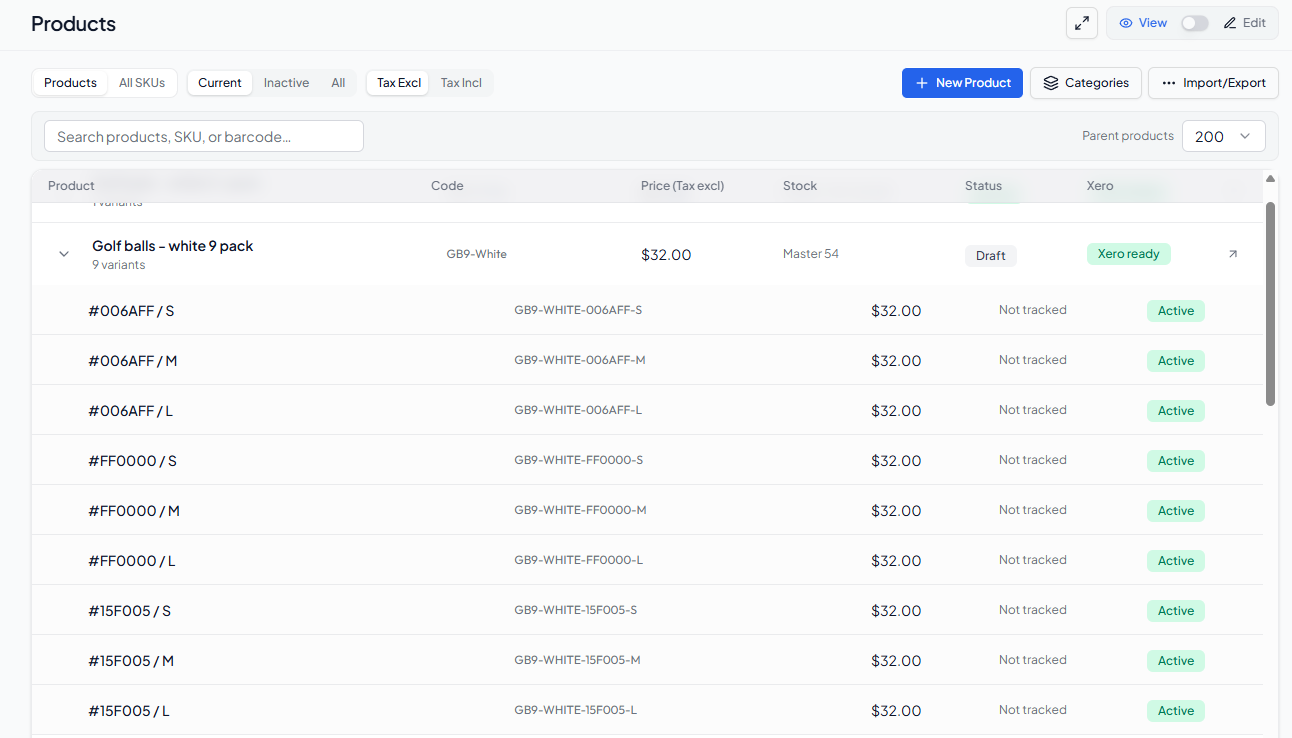Collapse the Golf balls - white 9 pack row
This screenshot has width=1292, height=738.
tap(64, 254)
